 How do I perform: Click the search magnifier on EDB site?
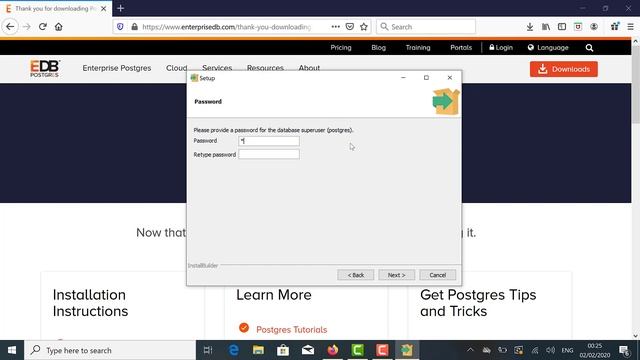coord(589,48)
